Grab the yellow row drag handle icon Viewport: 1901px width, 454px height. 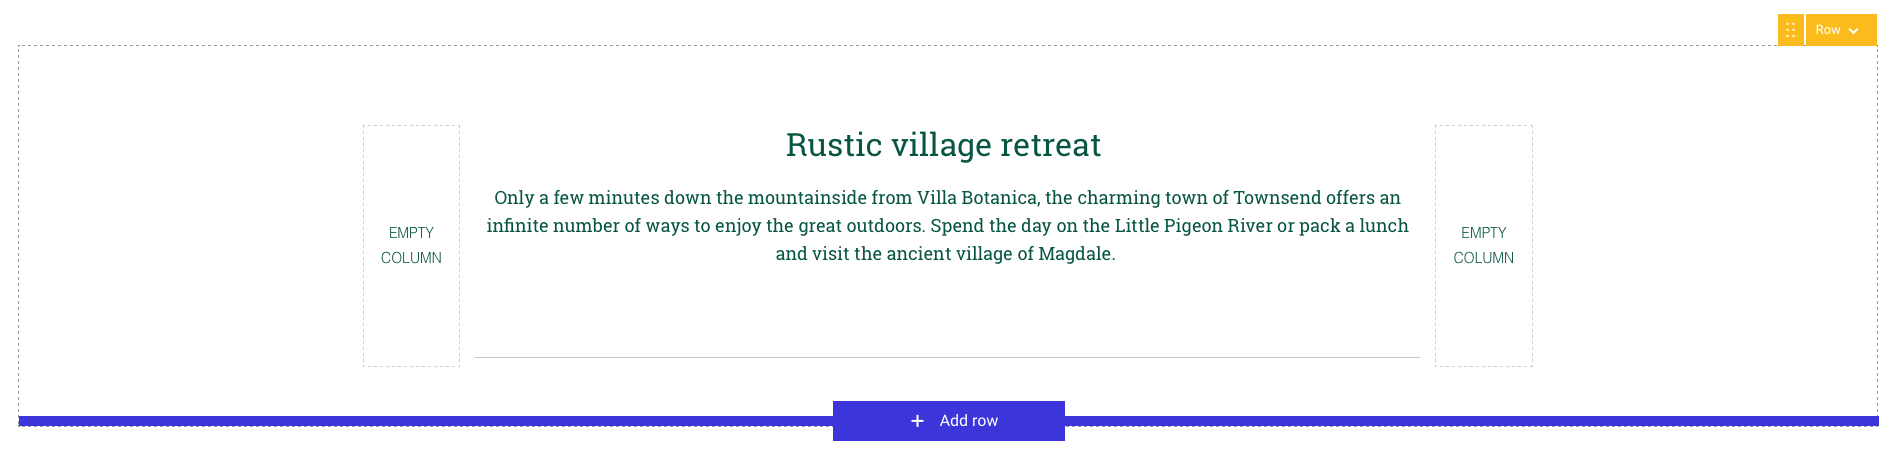coord(1790,30)
